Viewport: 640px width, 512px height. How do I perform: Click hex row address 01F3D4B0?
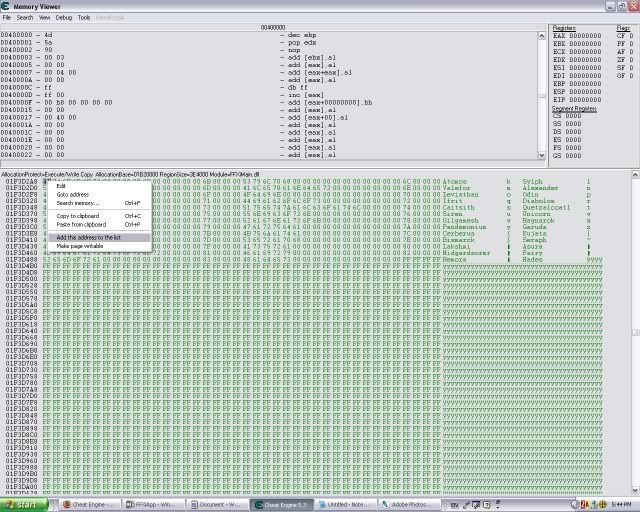pyautogui.click(x=22, y=266)
